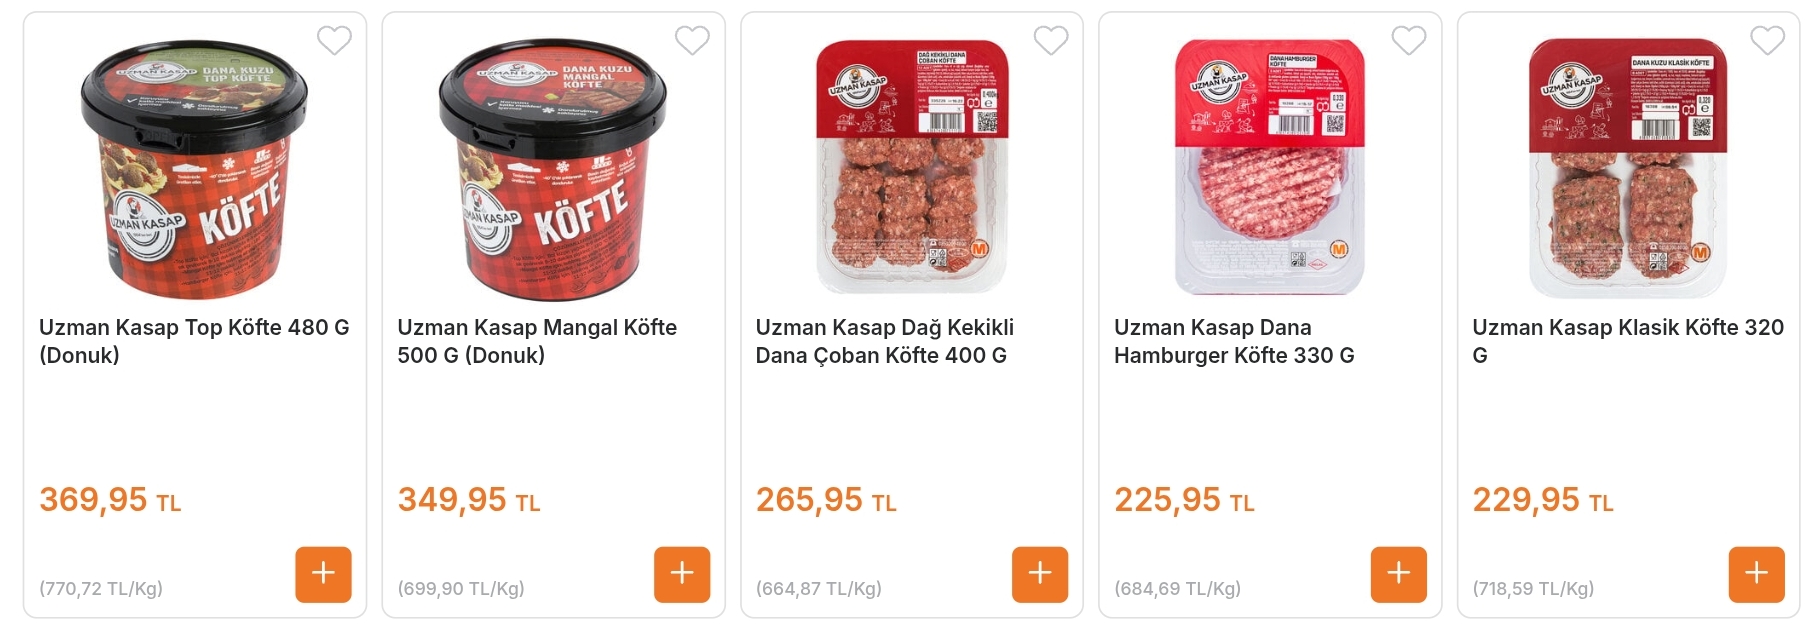The width and height of the screenshot is (1816, 643).
Task: Favorite the Uzman Kasap Top Köfte 480 G
Action: (334, 41)
